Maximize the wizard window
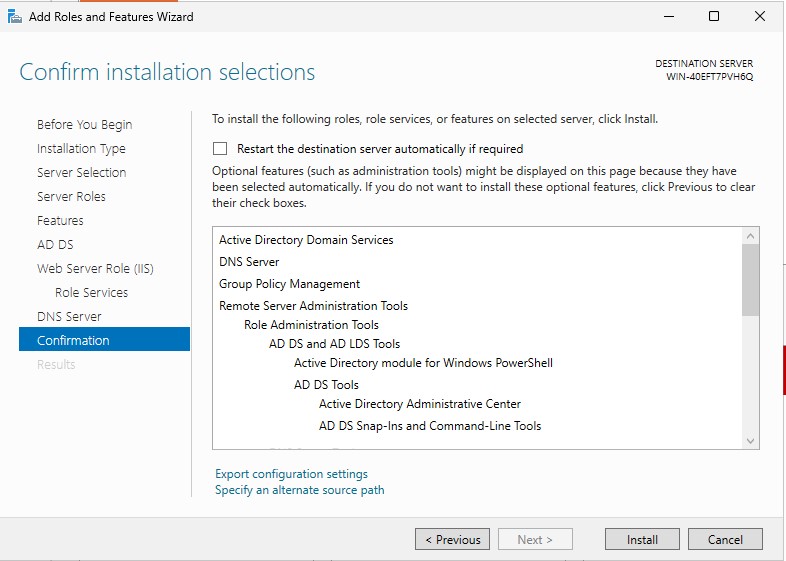This screenshot has height=561, width=786. pyautogui.click(x=713, y=16)
